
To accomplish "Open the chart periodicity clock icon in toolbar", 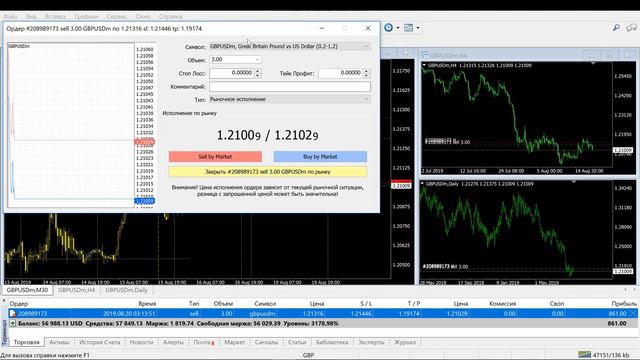I will point(389,27).
